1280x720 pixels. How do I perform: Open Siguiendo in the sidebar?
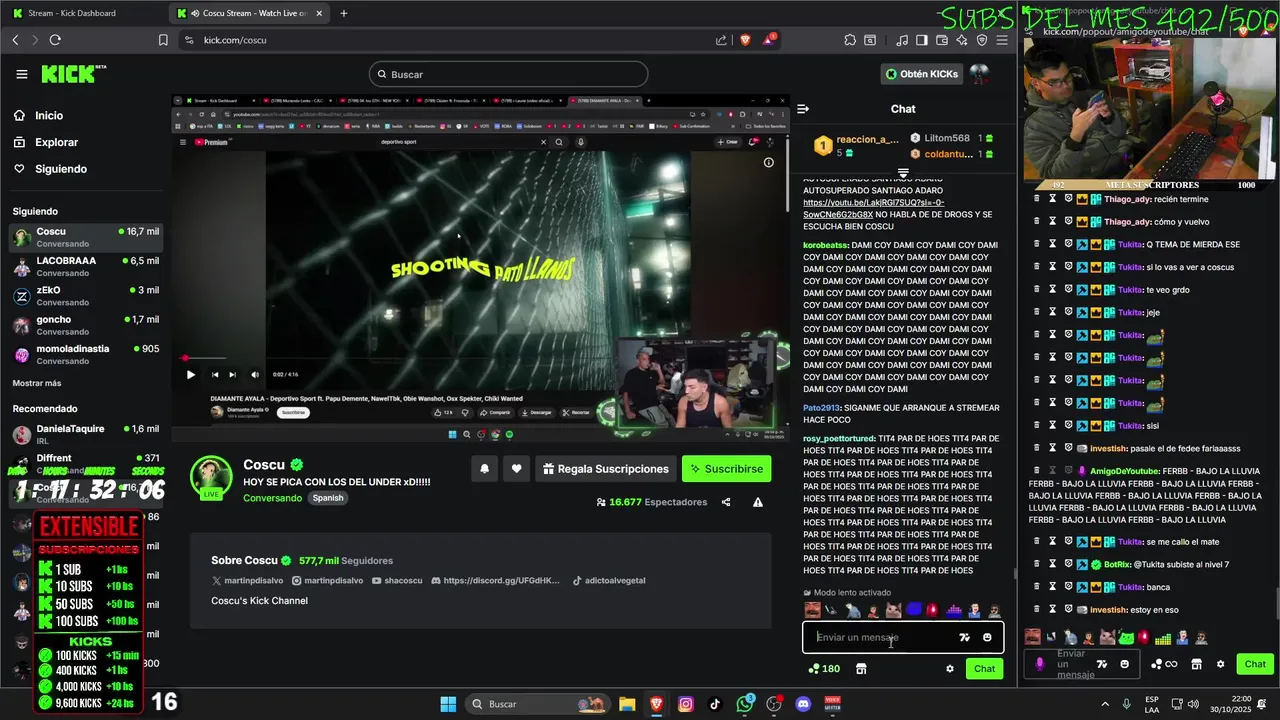coord(60,169)
